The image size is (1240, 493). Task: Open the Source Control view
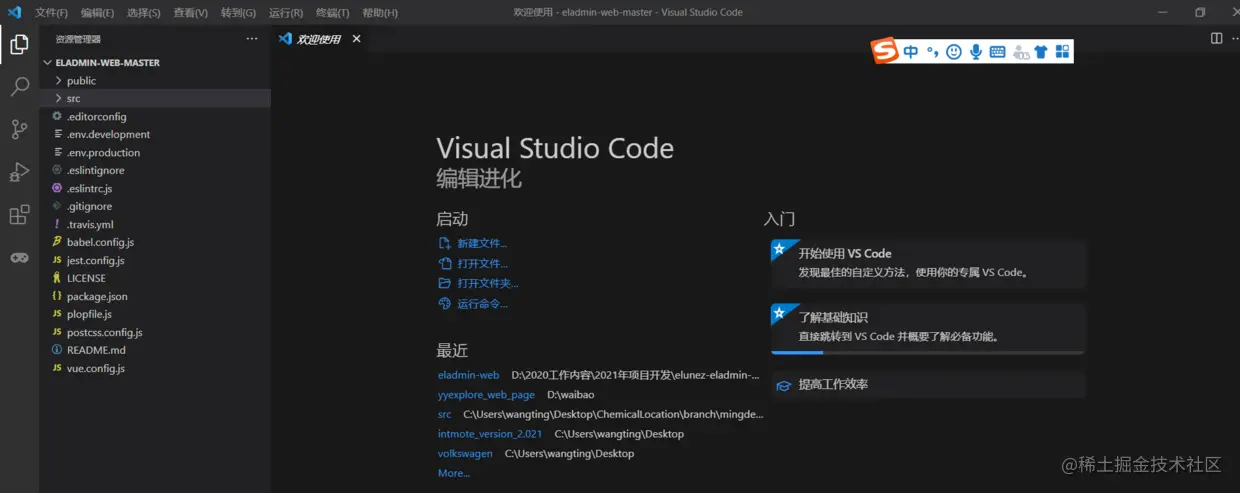[19, 129]
